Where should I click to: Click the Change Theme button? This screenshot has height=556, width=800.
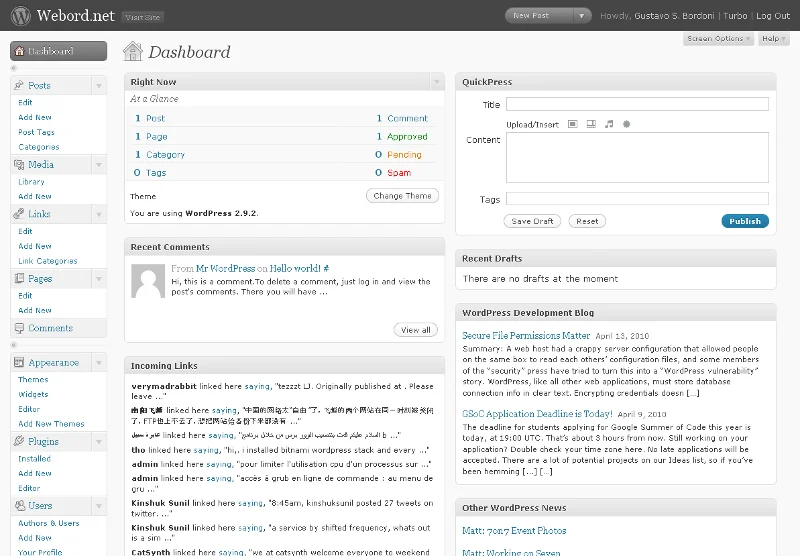402,196
